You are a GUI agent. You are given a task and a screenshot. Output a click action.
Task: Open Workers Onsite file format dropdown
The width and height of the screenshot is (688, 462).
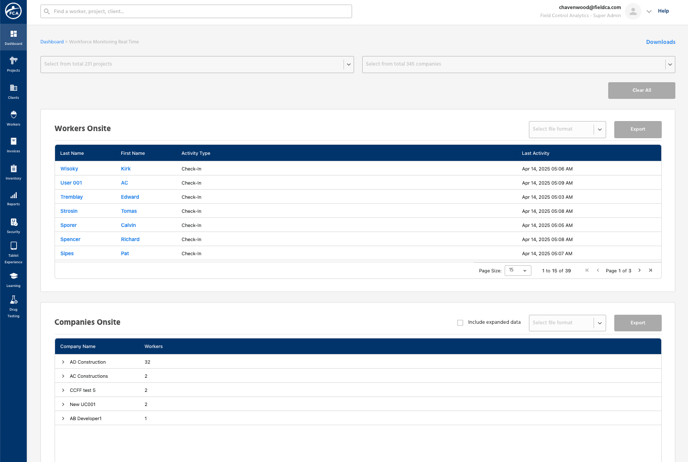tap(567, 129)
